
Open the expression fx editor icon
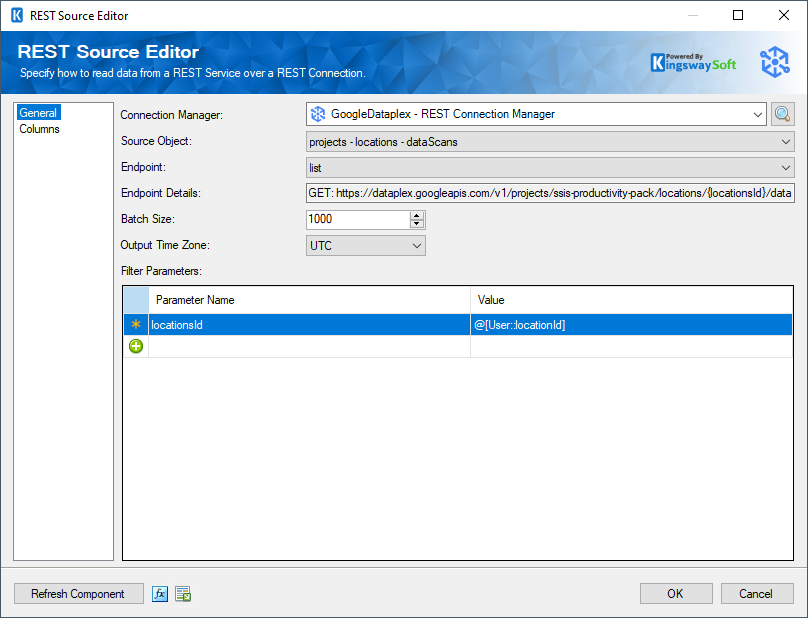coord(160,594)
